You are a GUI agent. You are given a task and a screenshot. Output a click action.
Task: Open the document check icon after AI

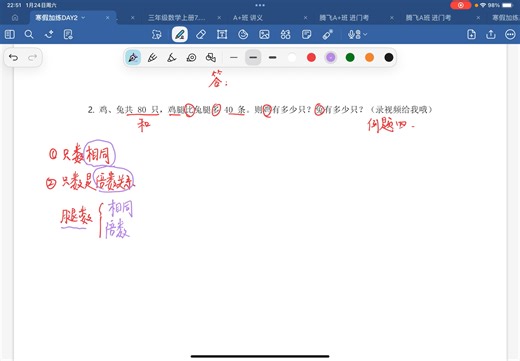click(68, 34)
